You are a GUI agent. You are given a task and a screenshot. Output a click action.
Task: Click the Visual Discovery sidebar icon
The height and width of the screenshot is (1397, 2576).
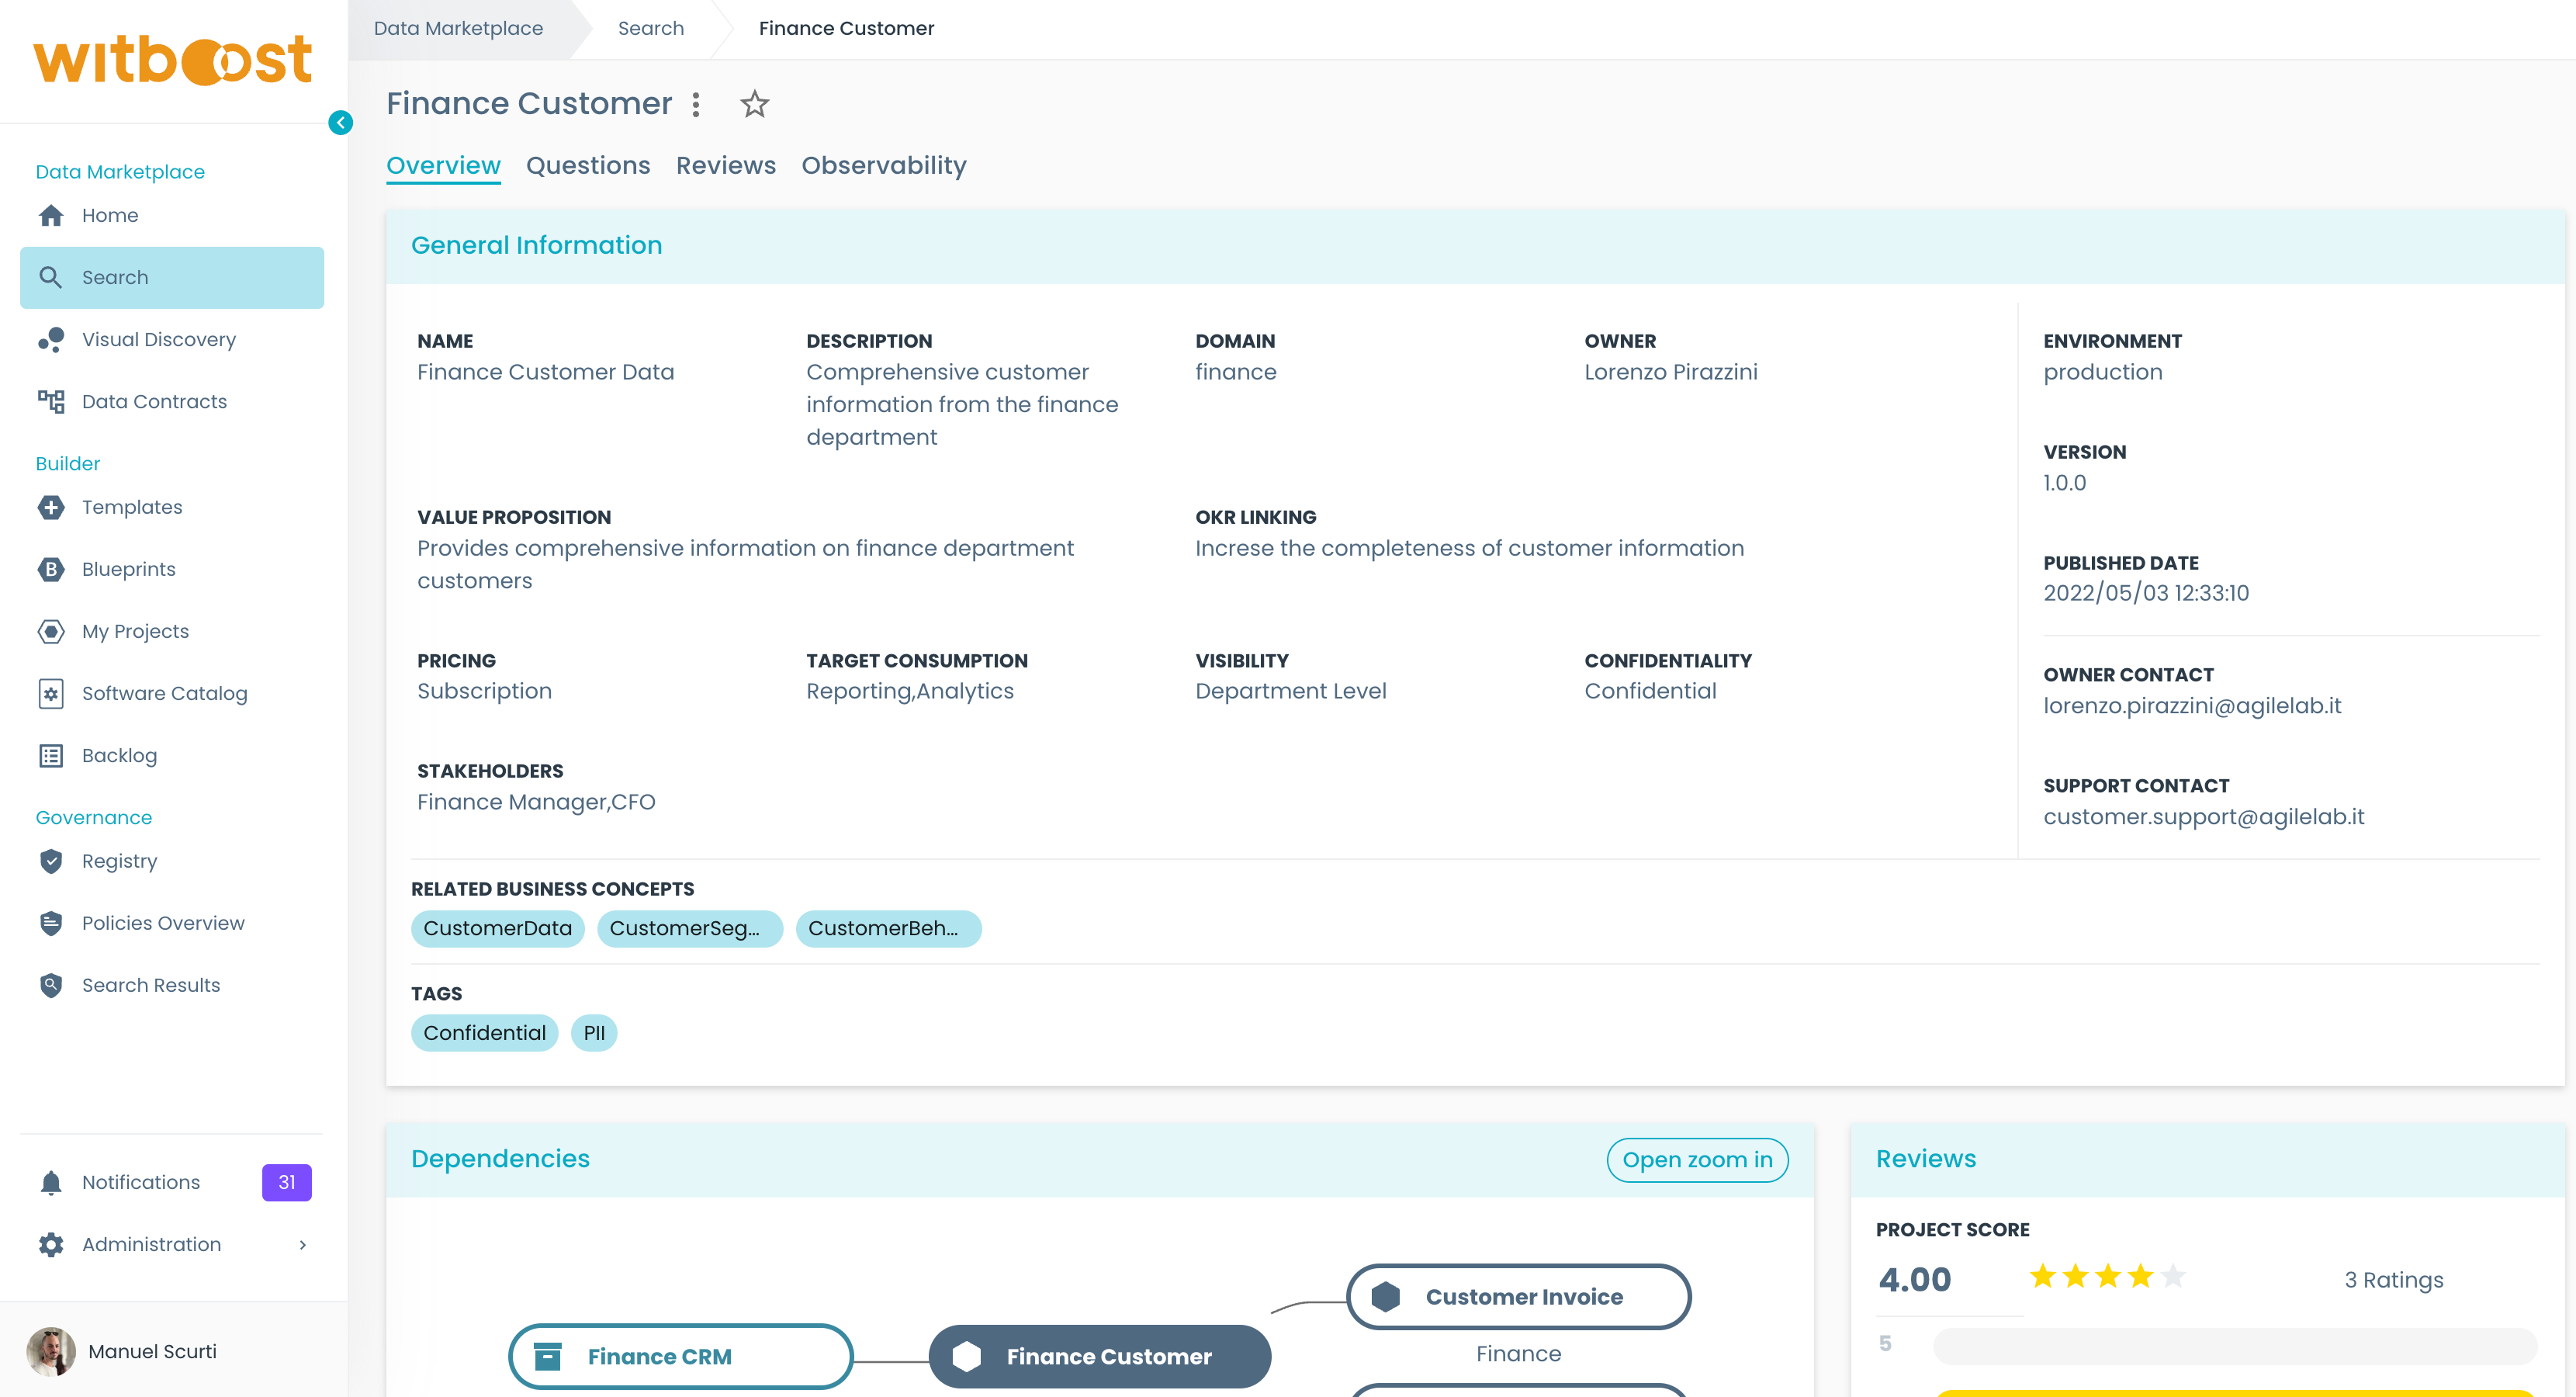(x=51, y=340)
